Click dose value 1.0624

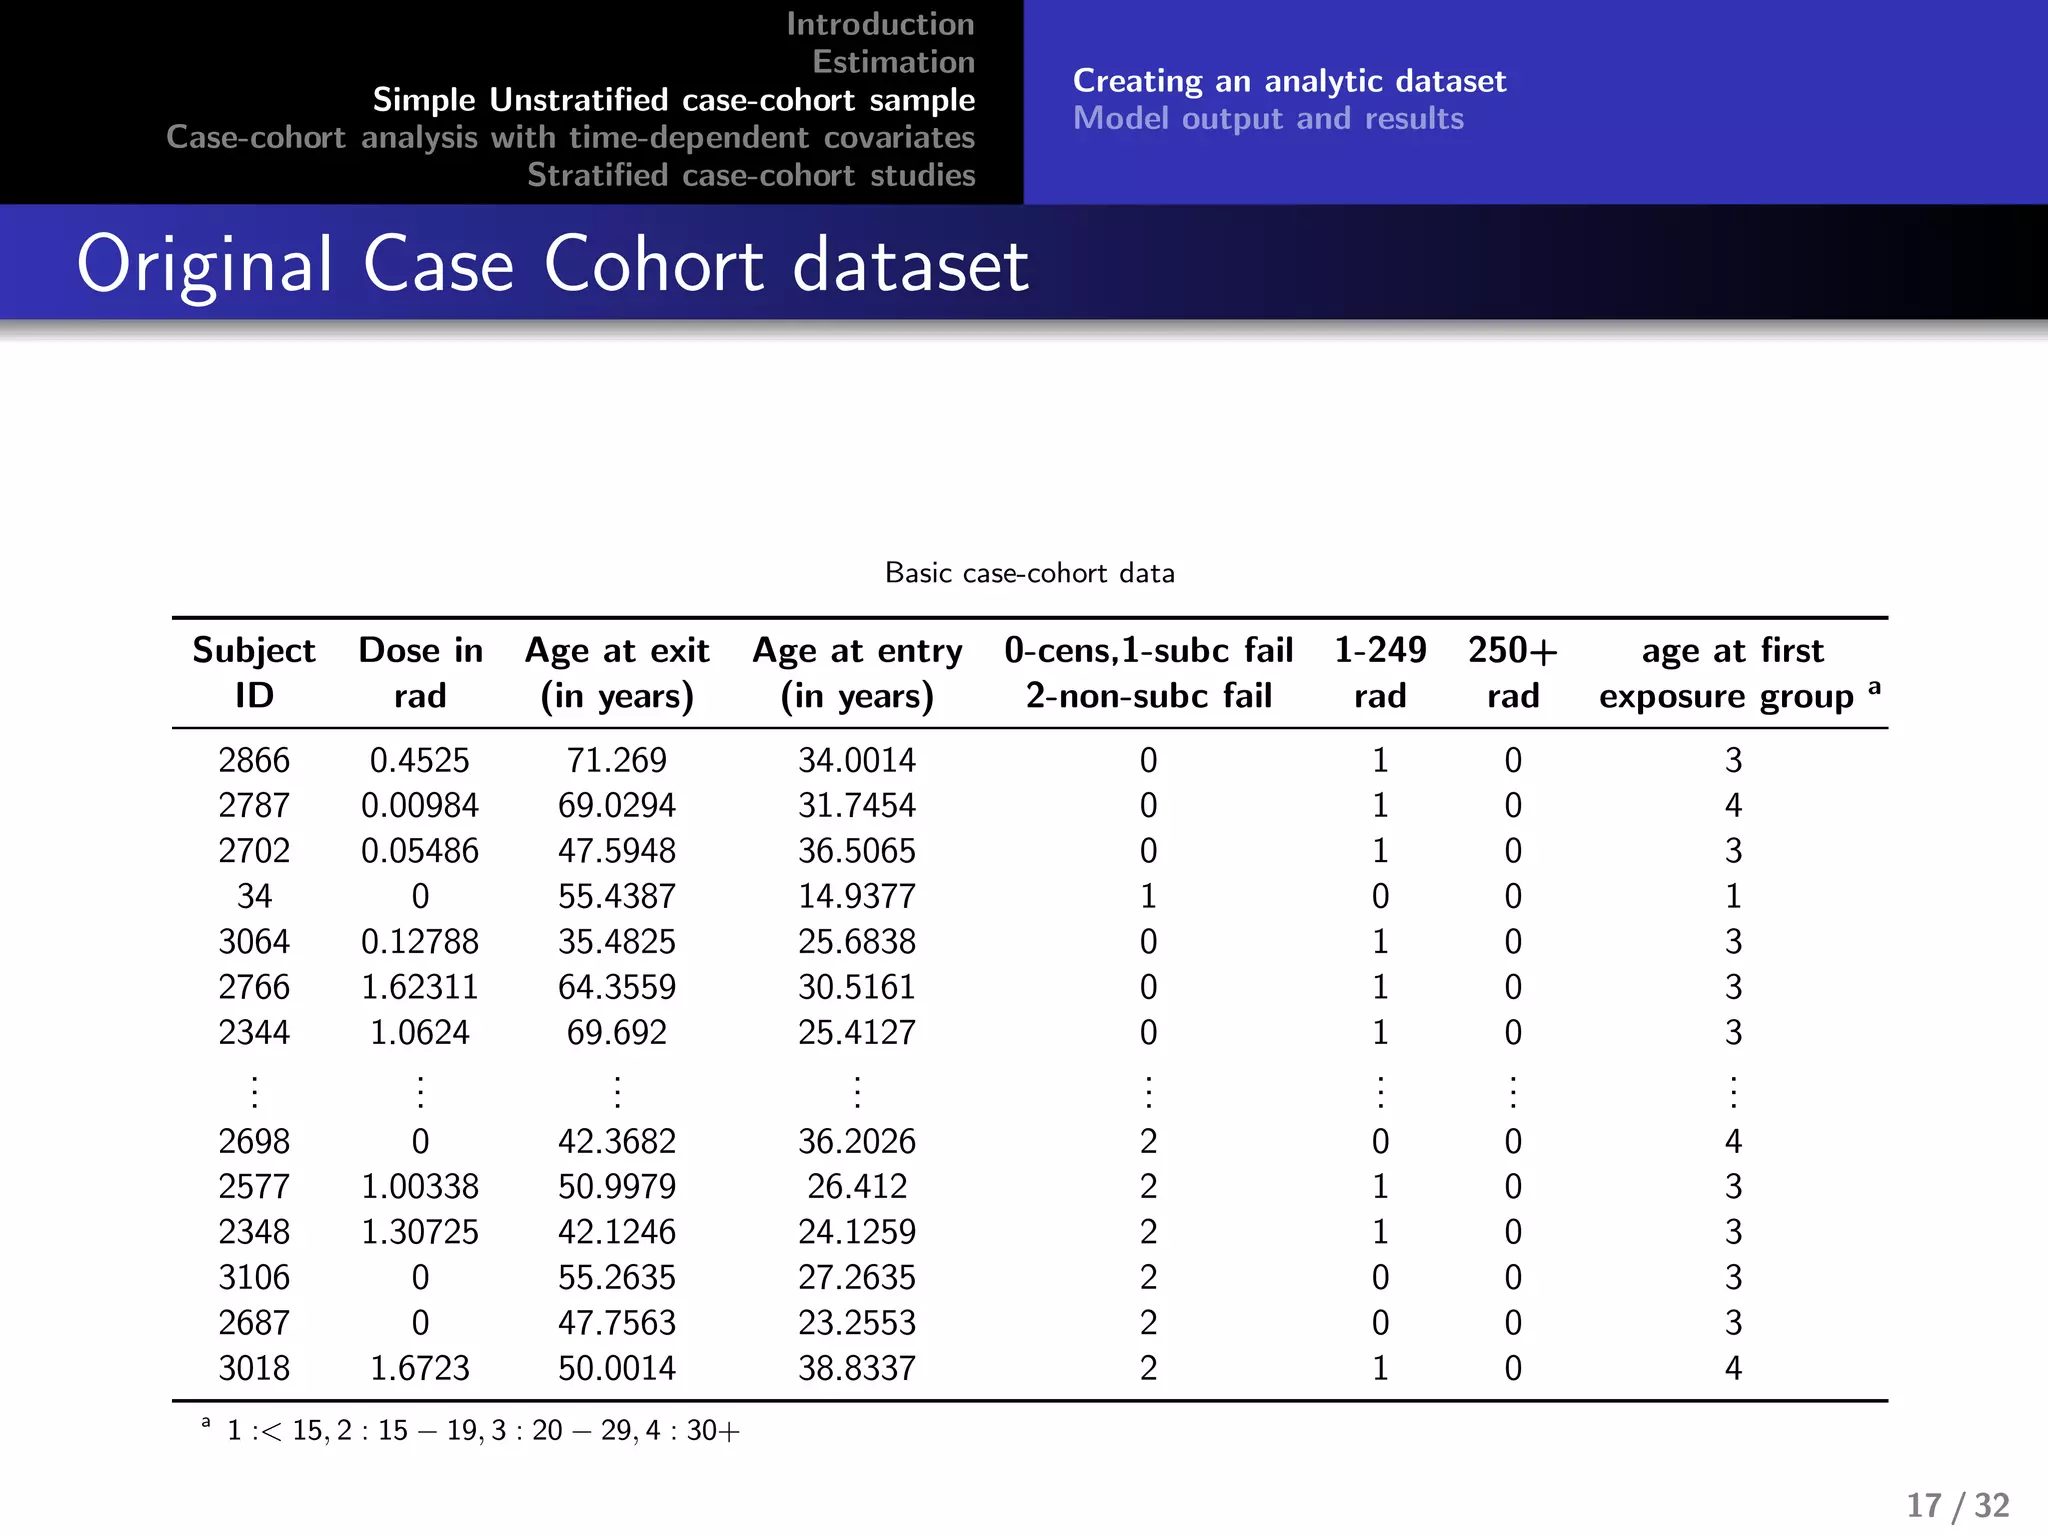pos(420,1032)
